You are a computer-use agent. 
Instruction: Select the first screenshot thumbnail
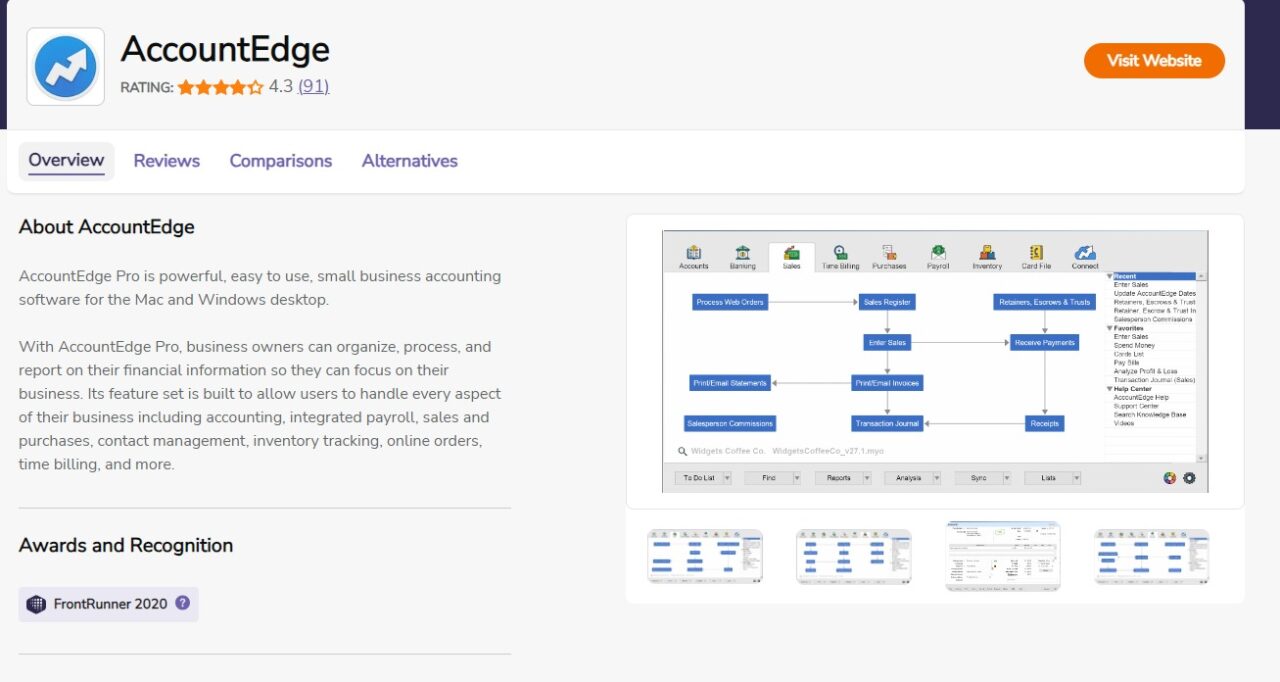click(x=705, y=556)
